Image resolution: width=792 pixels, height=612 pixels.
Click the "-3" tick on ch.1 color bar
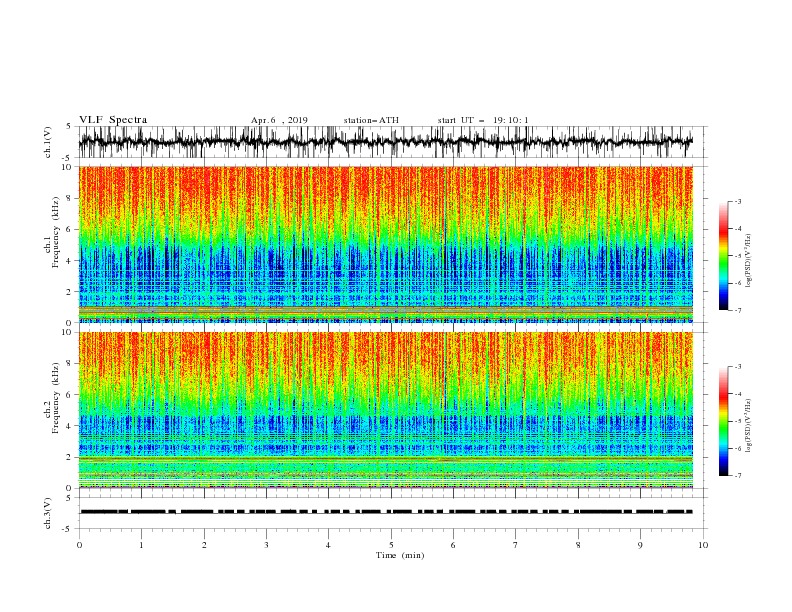click(738, 201)
